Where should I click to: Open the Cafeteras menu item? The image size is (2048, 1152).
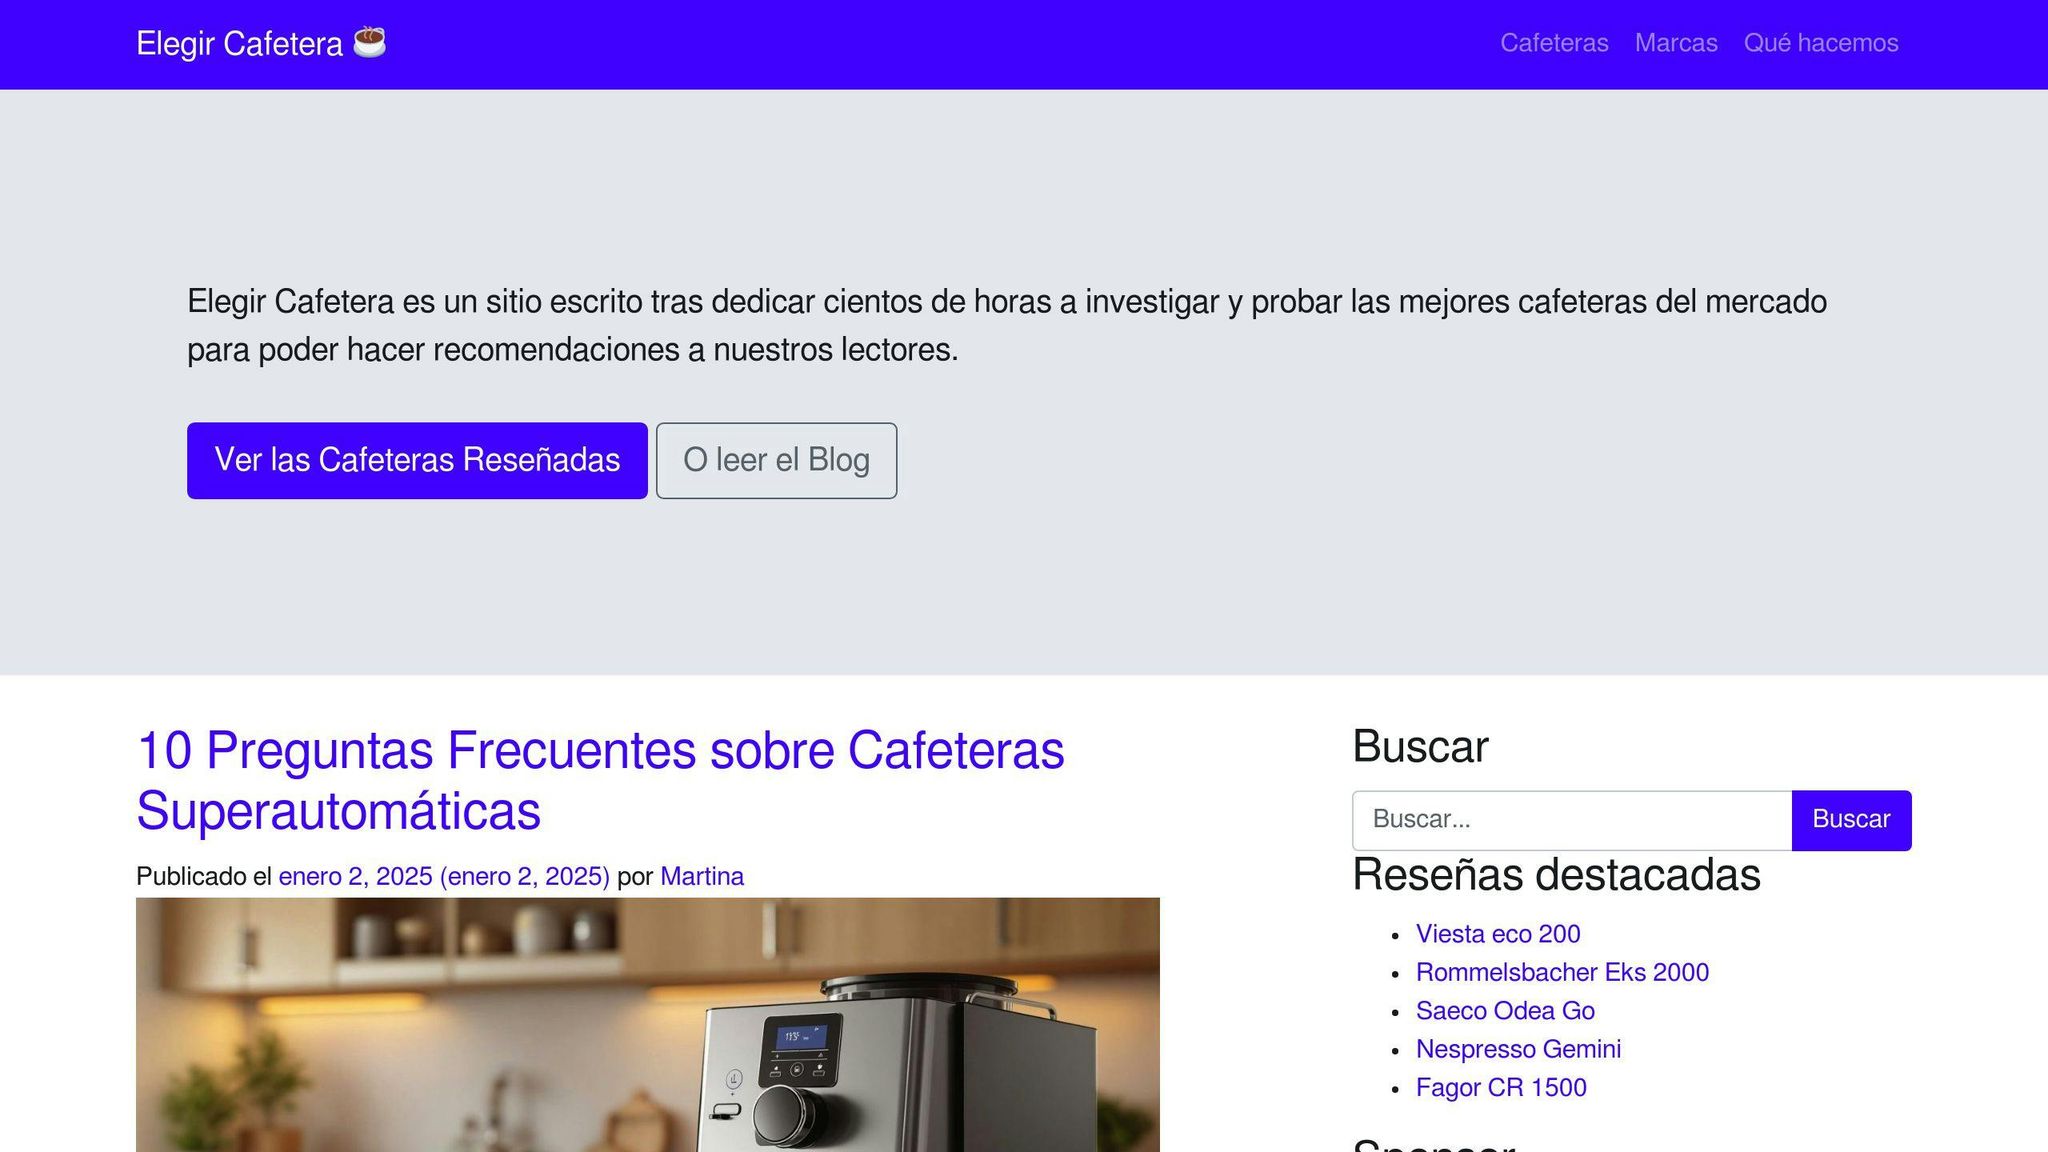(x=1554, y=43)
